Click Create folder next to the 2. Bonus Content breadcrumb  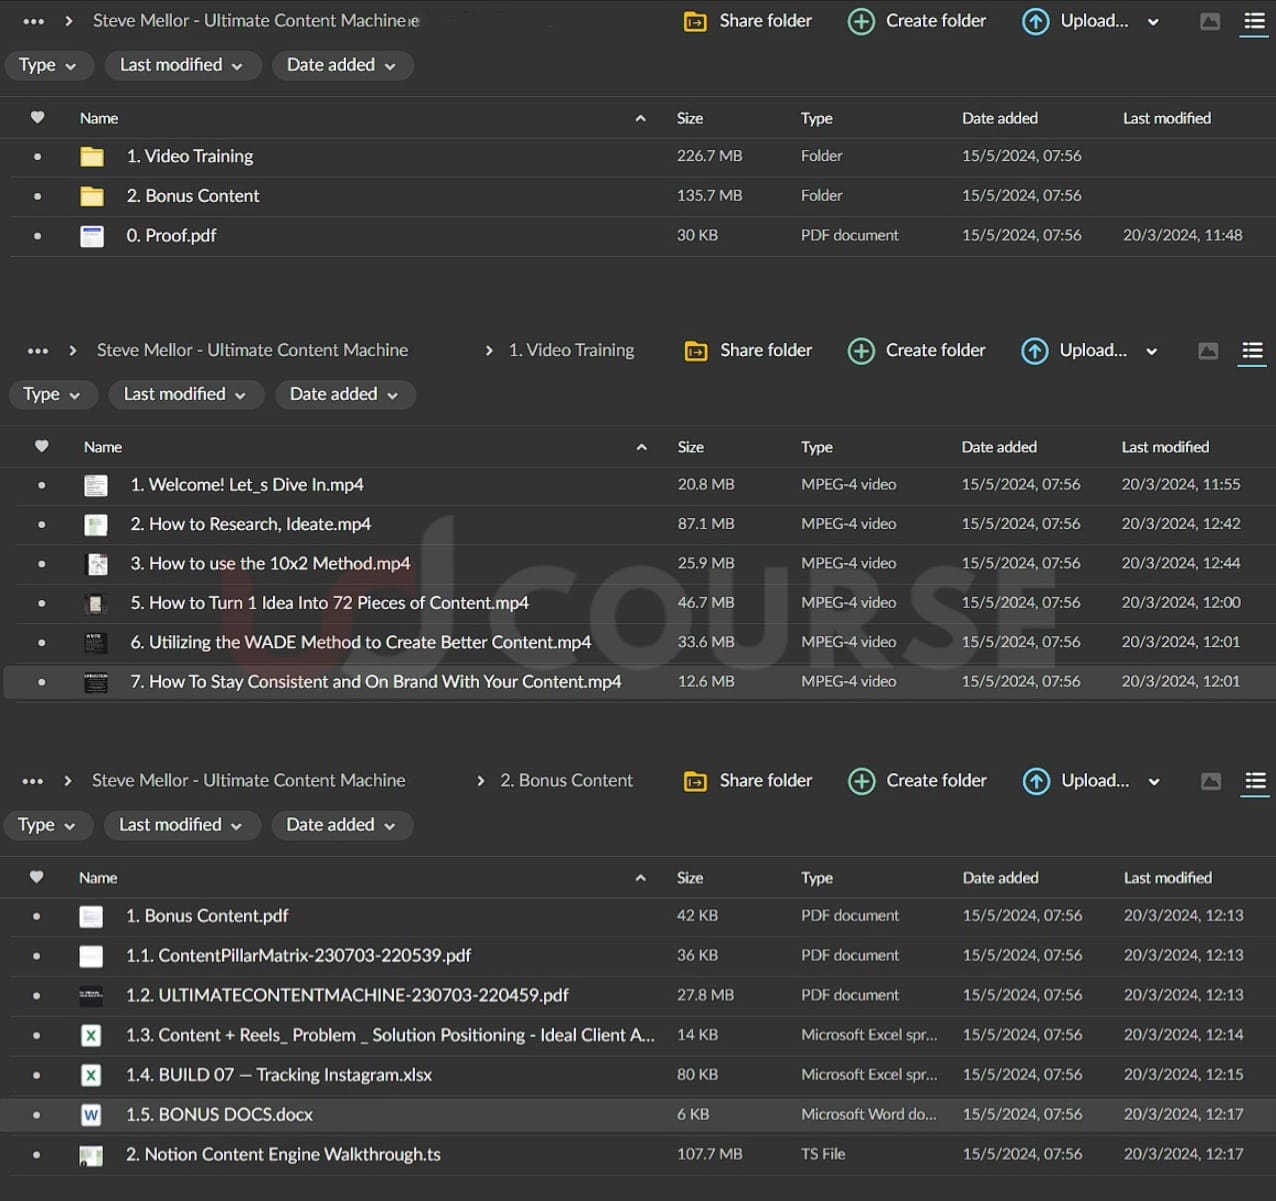tap(918, 780)
